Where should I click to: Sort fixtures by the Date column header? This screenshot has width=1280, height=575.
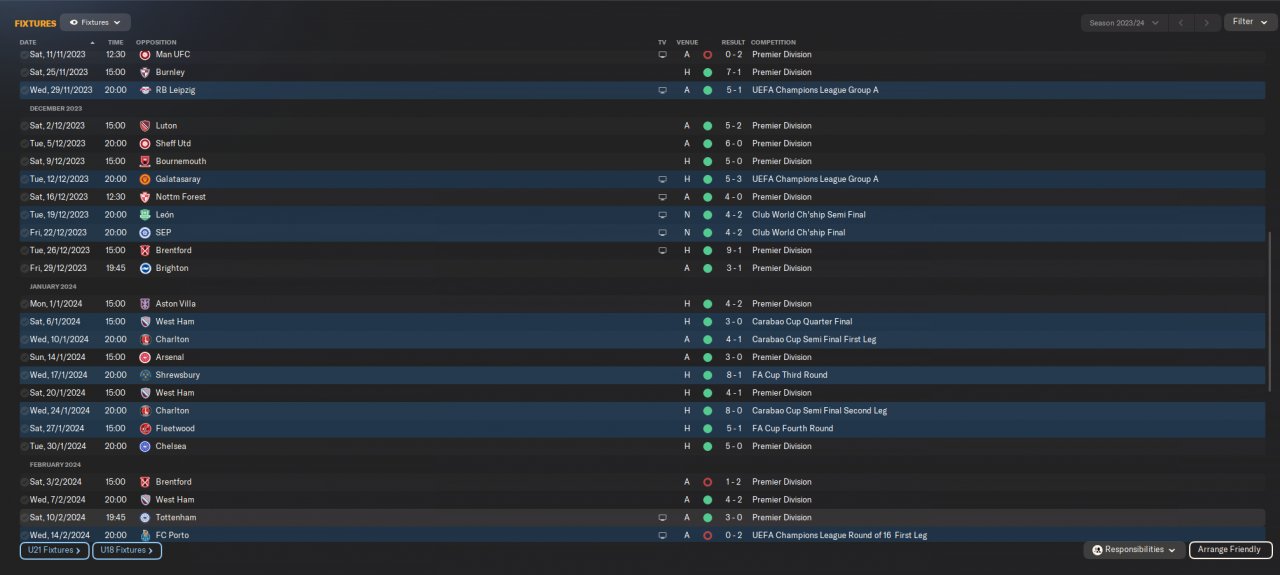pos(28,42)
